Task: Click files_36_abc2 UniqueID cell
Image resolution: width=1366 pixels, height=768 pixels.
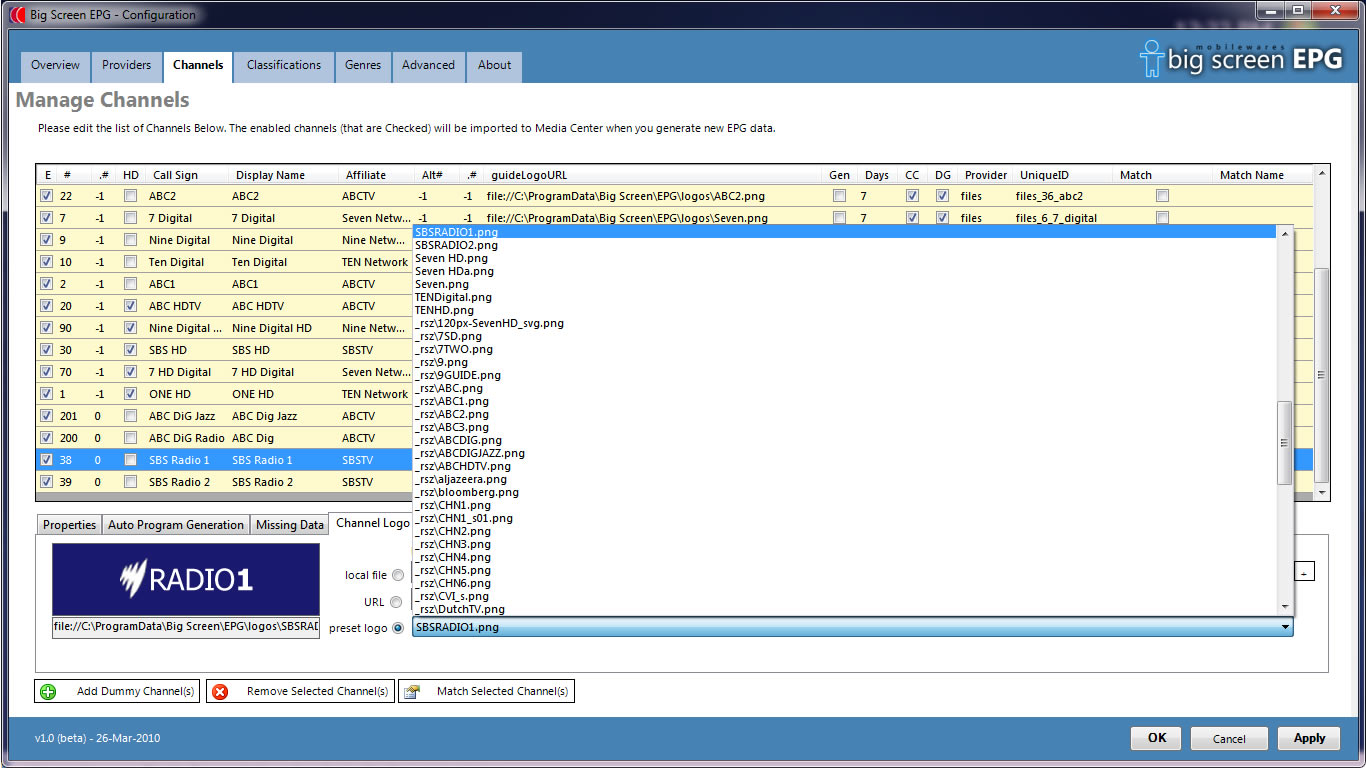Action: (1062, 196)
